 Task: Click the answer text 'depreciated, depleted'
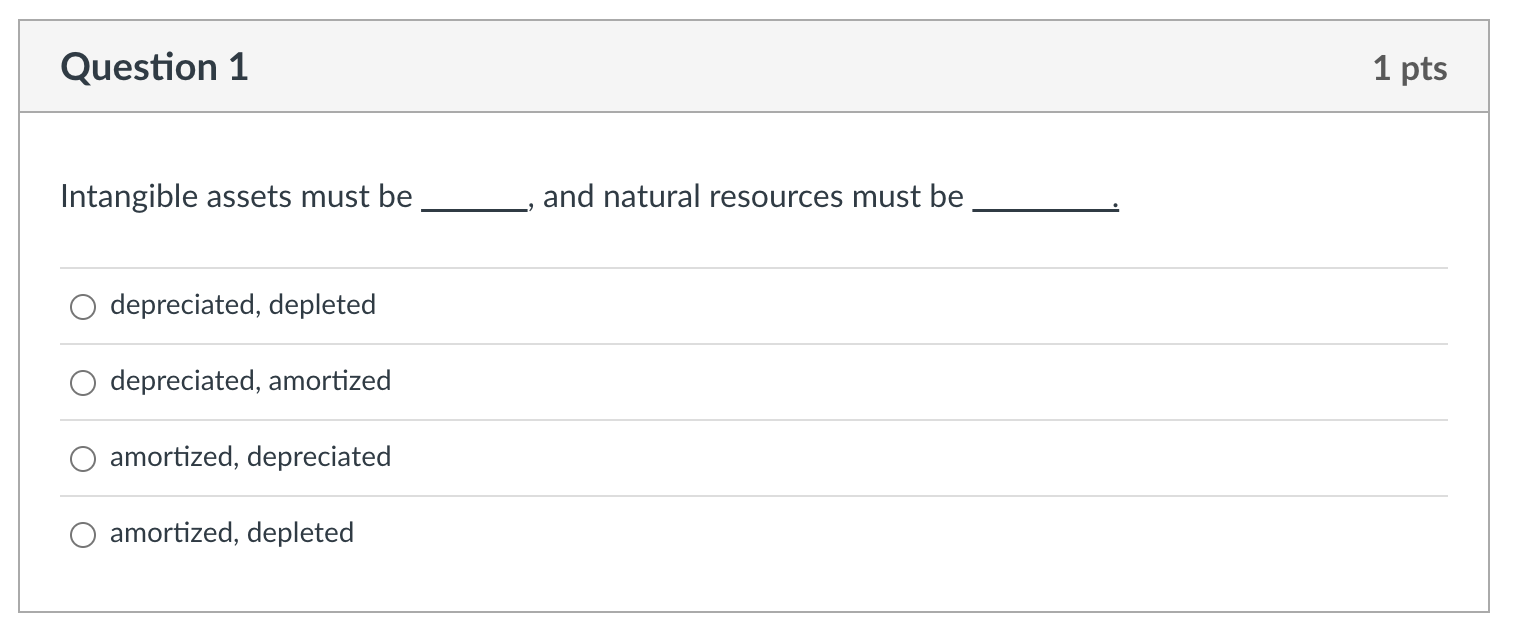[x=242, y=305]
